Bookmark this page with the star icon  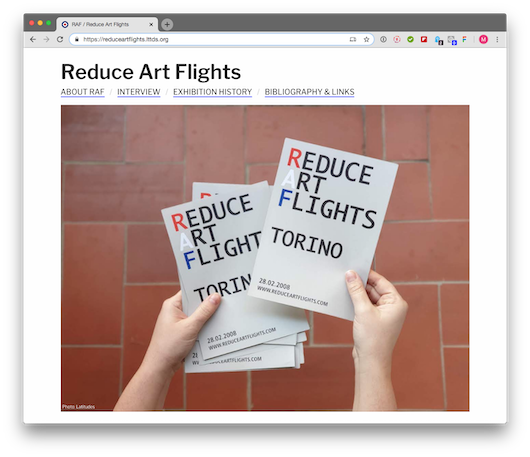coord(366,40)
